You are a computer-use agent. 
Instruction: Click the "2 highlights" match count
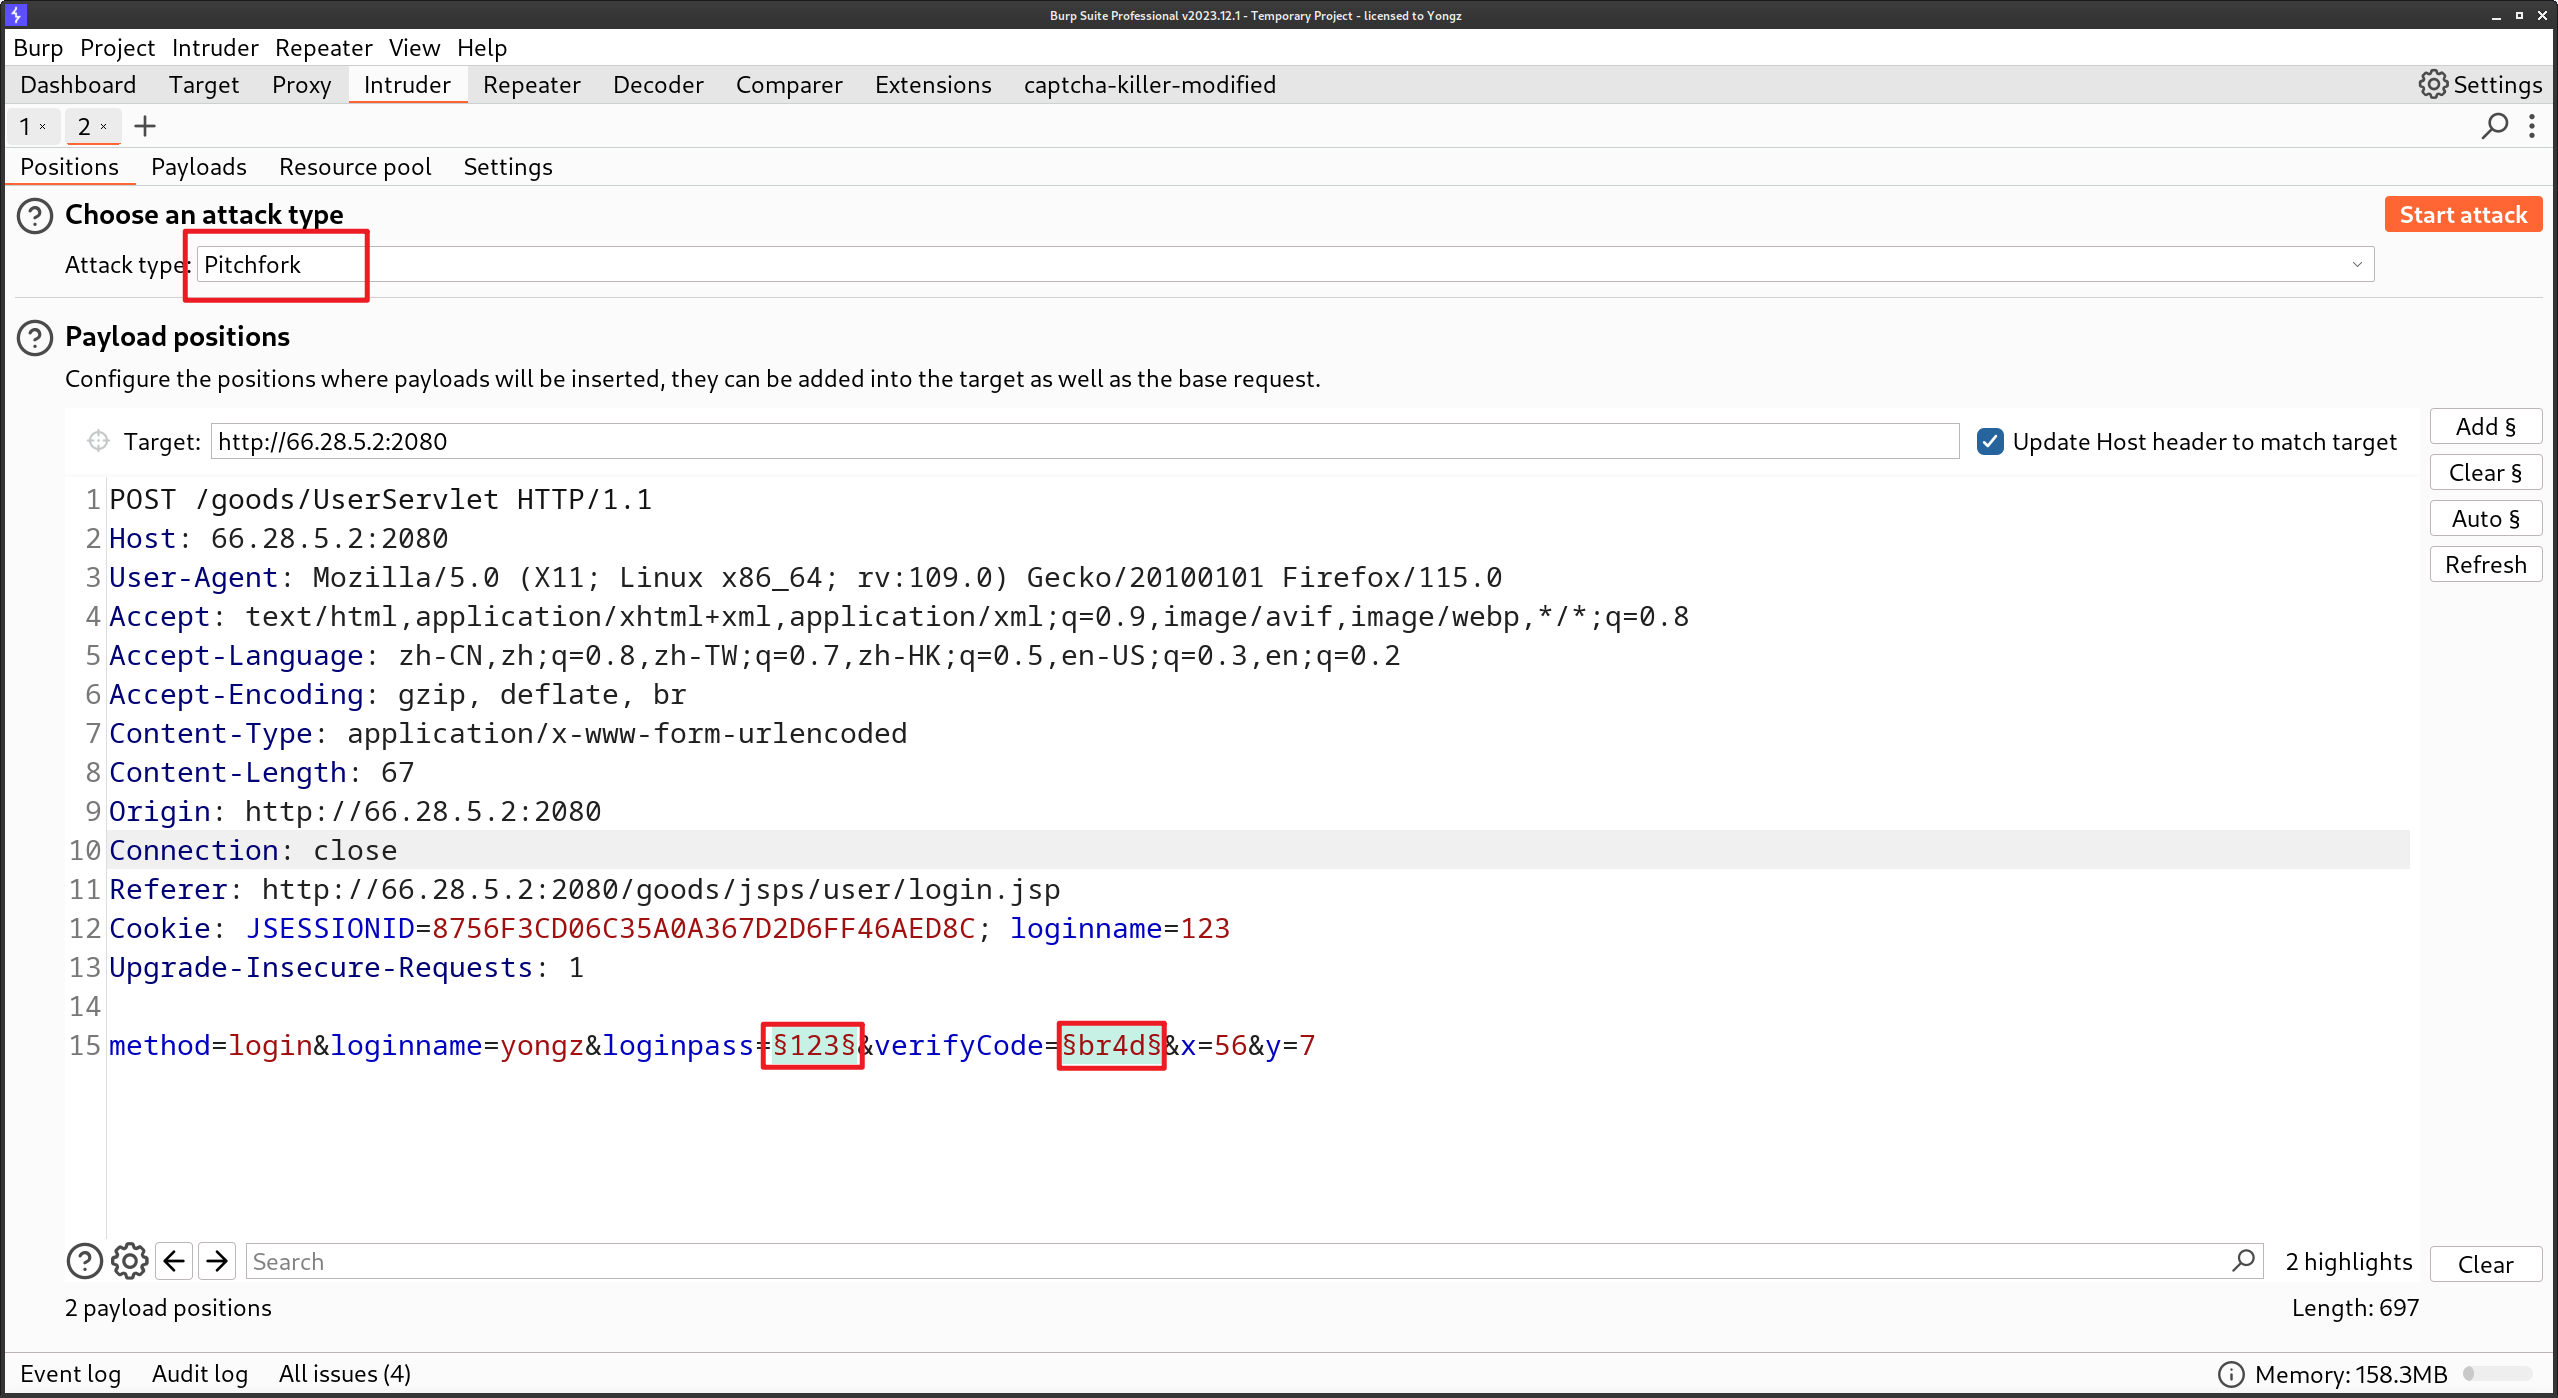(x=2349, y=1262)
